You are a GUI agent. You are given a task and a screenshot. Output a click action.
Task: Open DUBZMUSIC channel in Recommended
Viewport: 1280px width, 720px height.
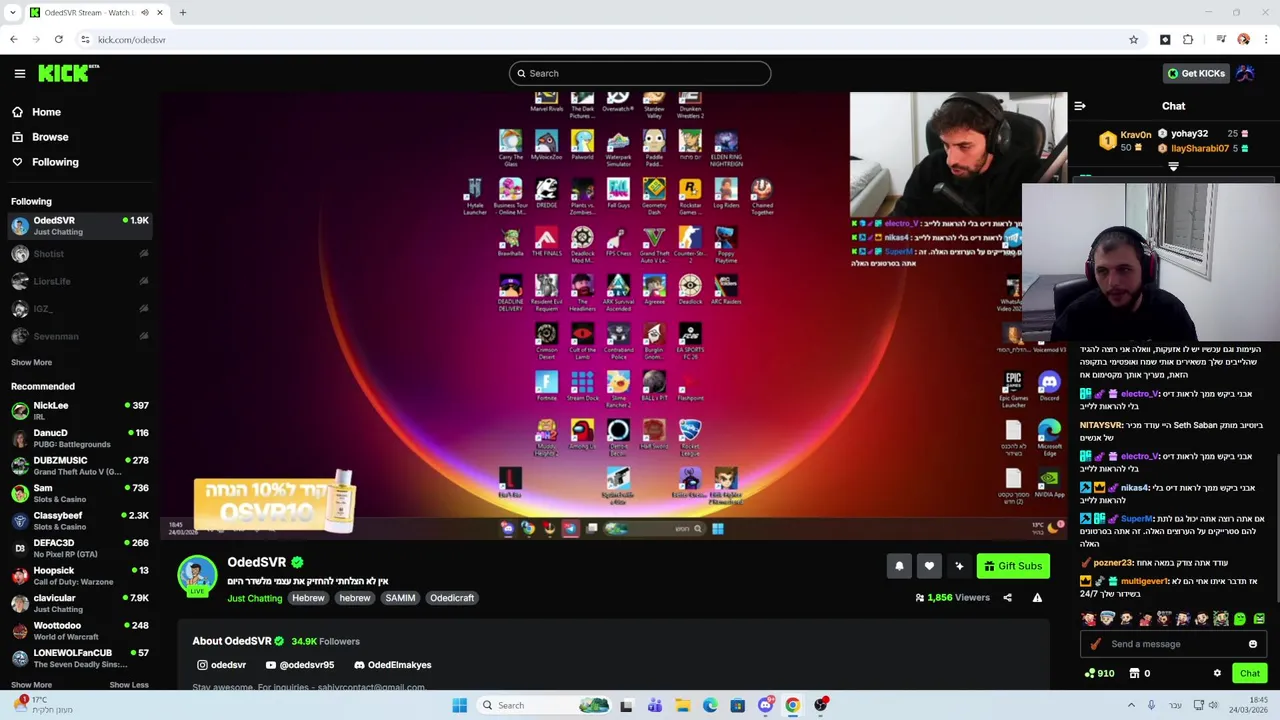(80, 466)
